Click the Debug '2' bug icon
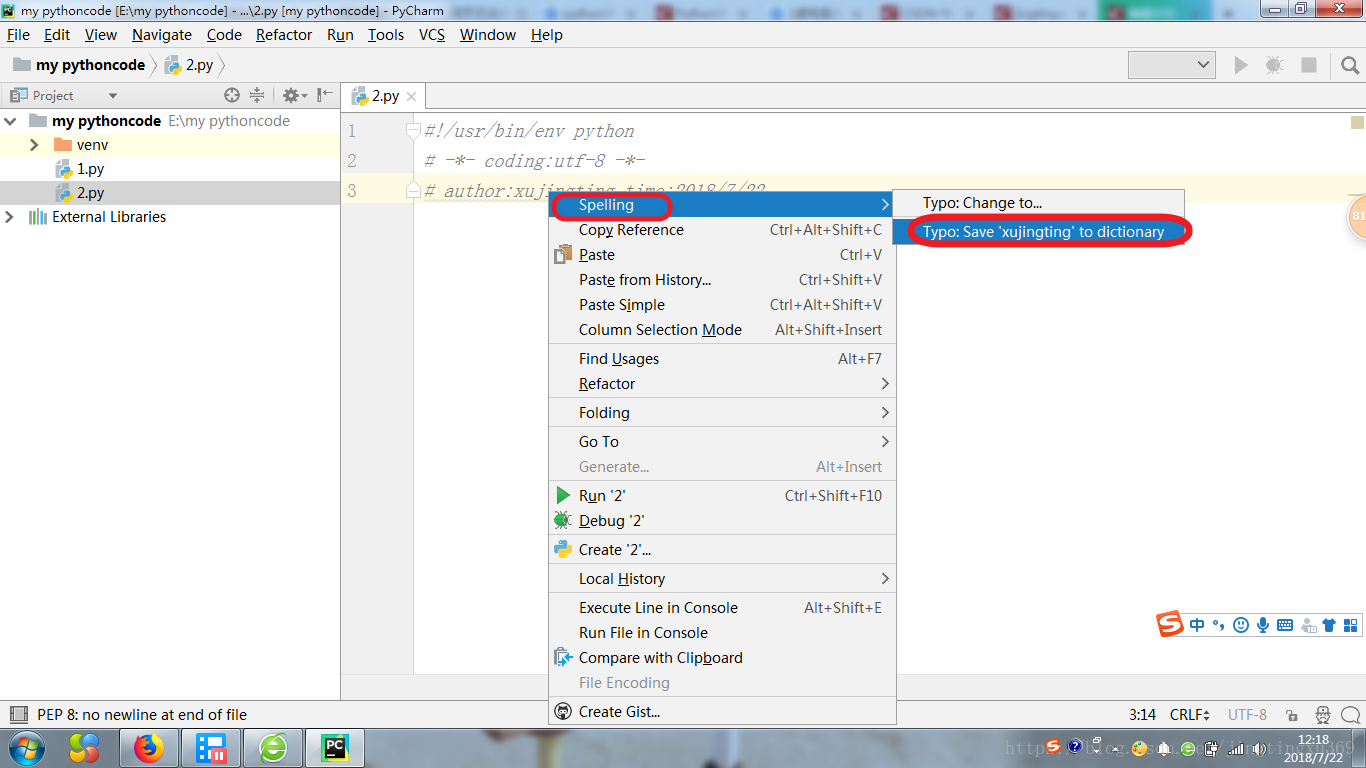The height and width of the screenshot is (768, 1366). [562, 520]
